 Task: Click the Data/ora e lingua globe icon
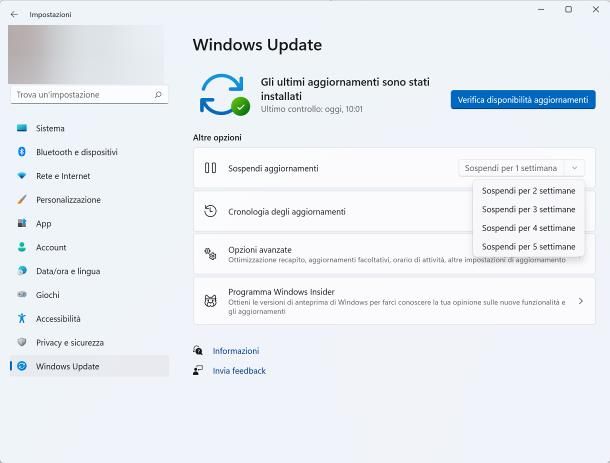22,271
